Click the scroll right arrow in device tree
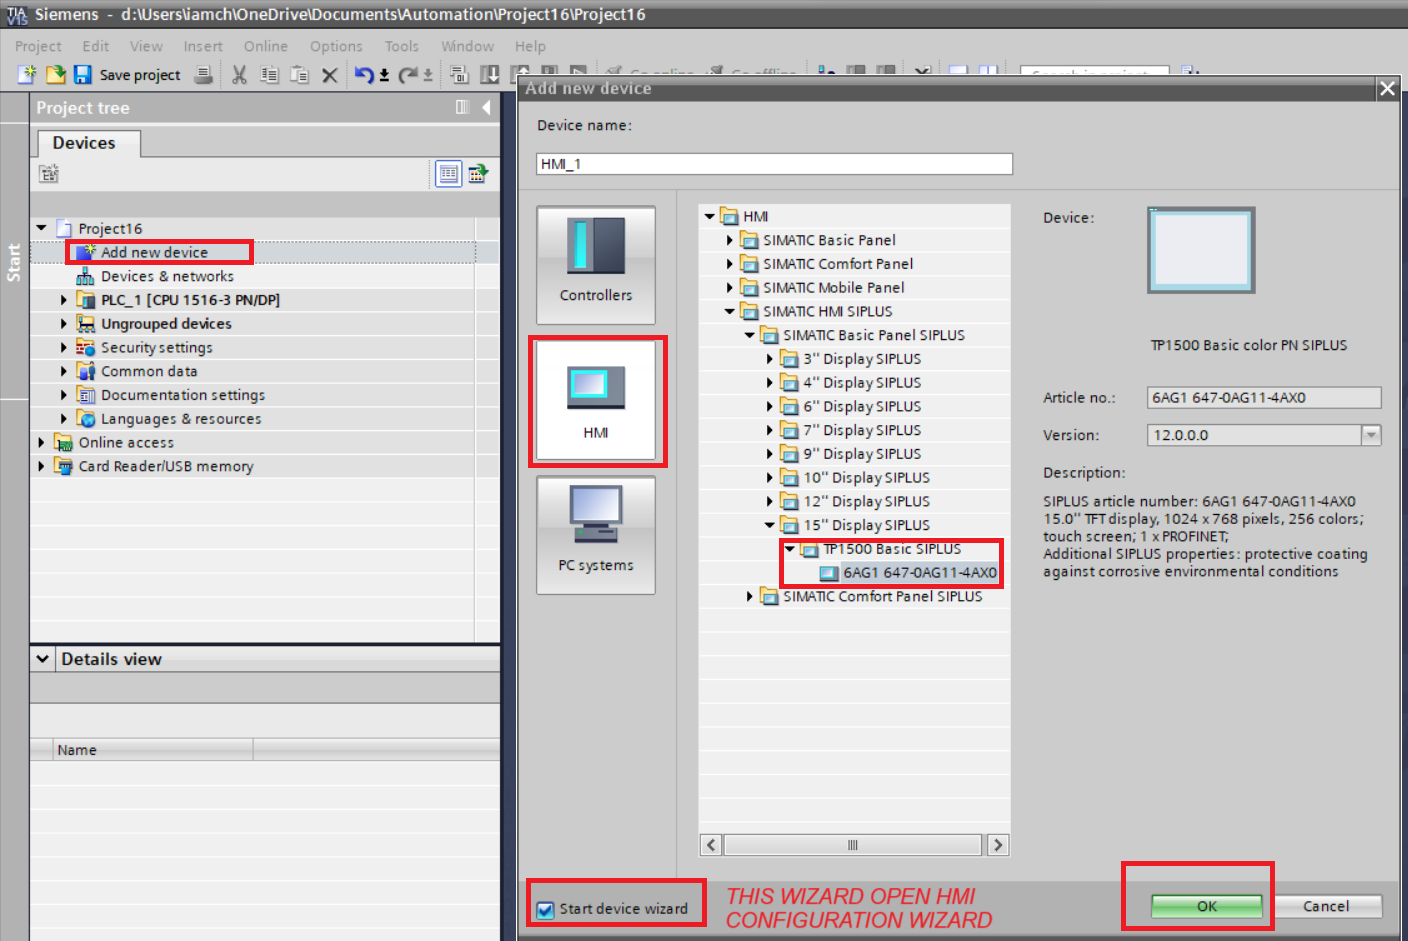The height and width of the screenshot is (941, 1408). [997, 845]
